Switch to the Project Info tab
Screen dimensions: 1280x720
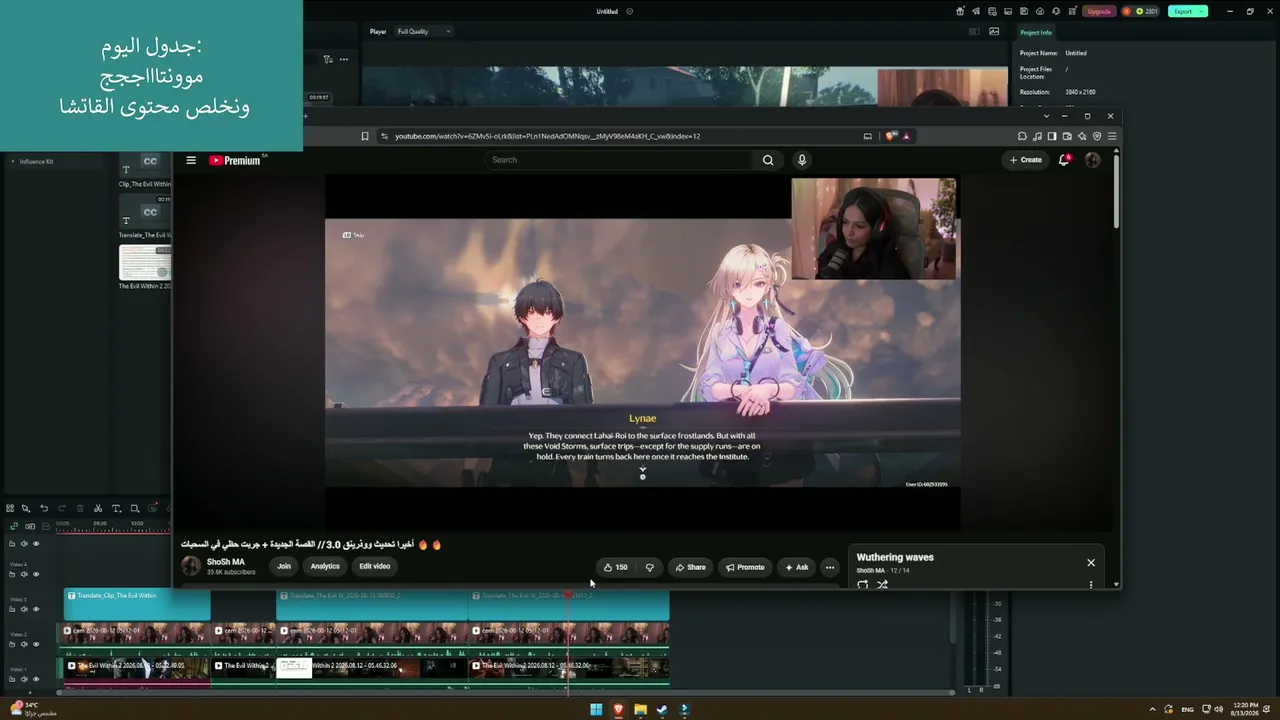pyautogui.click(x=1036, y=32)
